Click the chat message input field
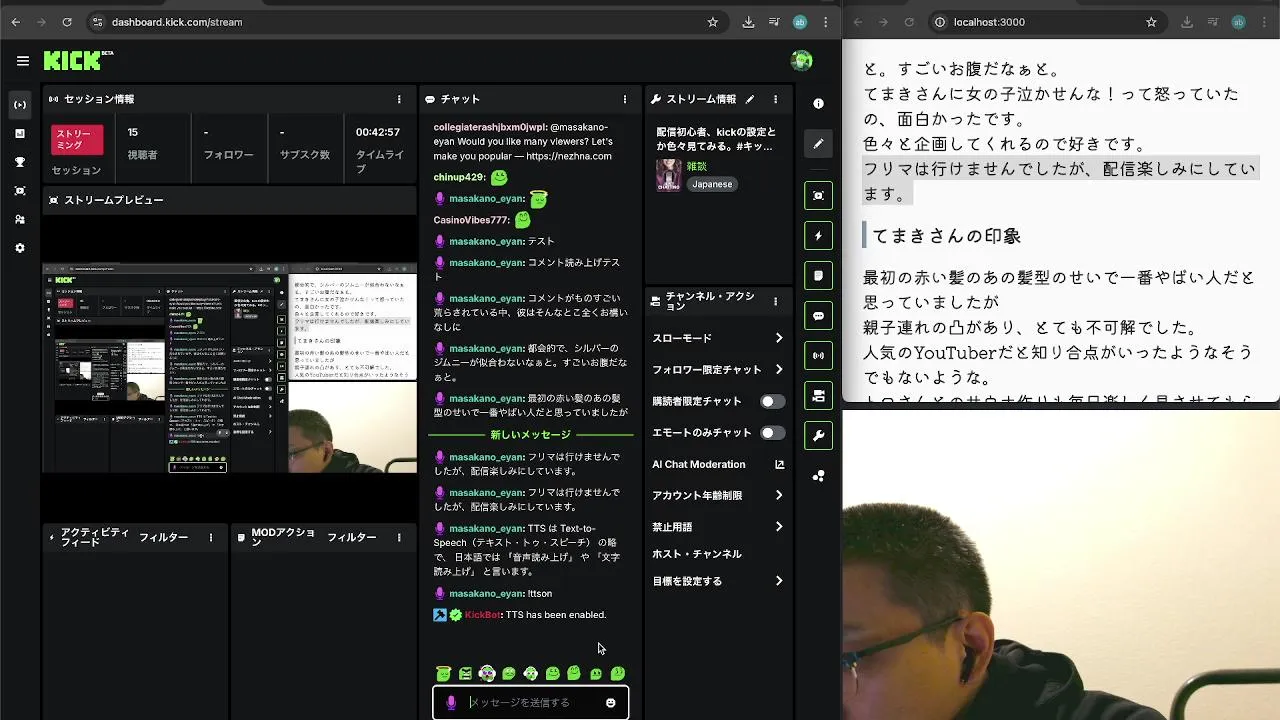 (530, 702)
